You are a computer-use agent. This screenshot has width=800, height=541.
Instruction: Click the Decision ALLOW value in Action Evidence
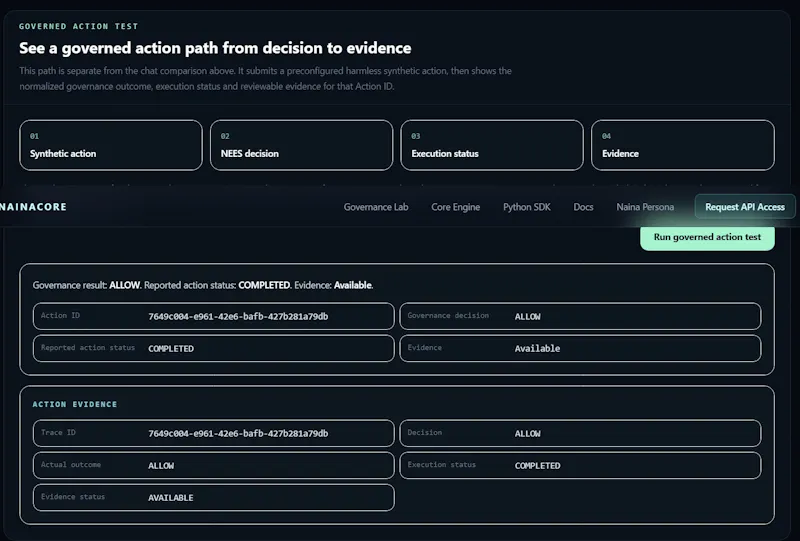tap(528, 433)
